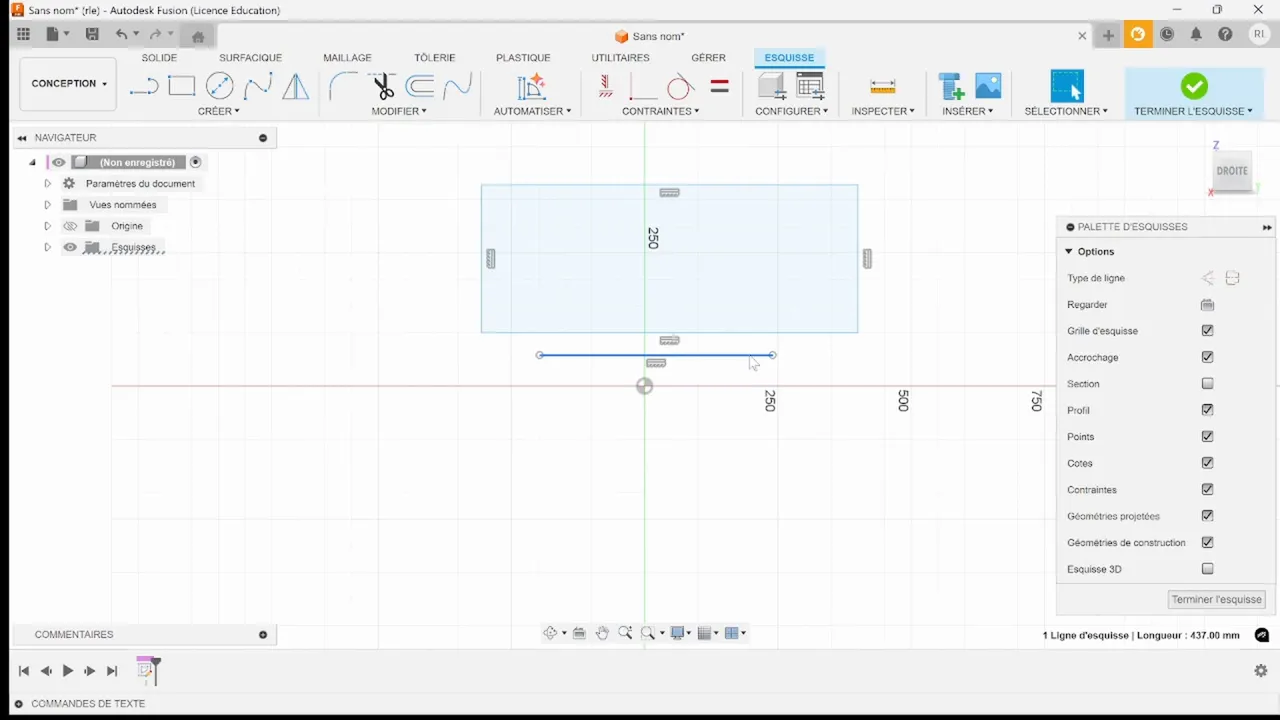Uncheck the Cotes option
The height and width of the screenshot is (720, 1280).
pyautogui.click(x=1207, y=463)
